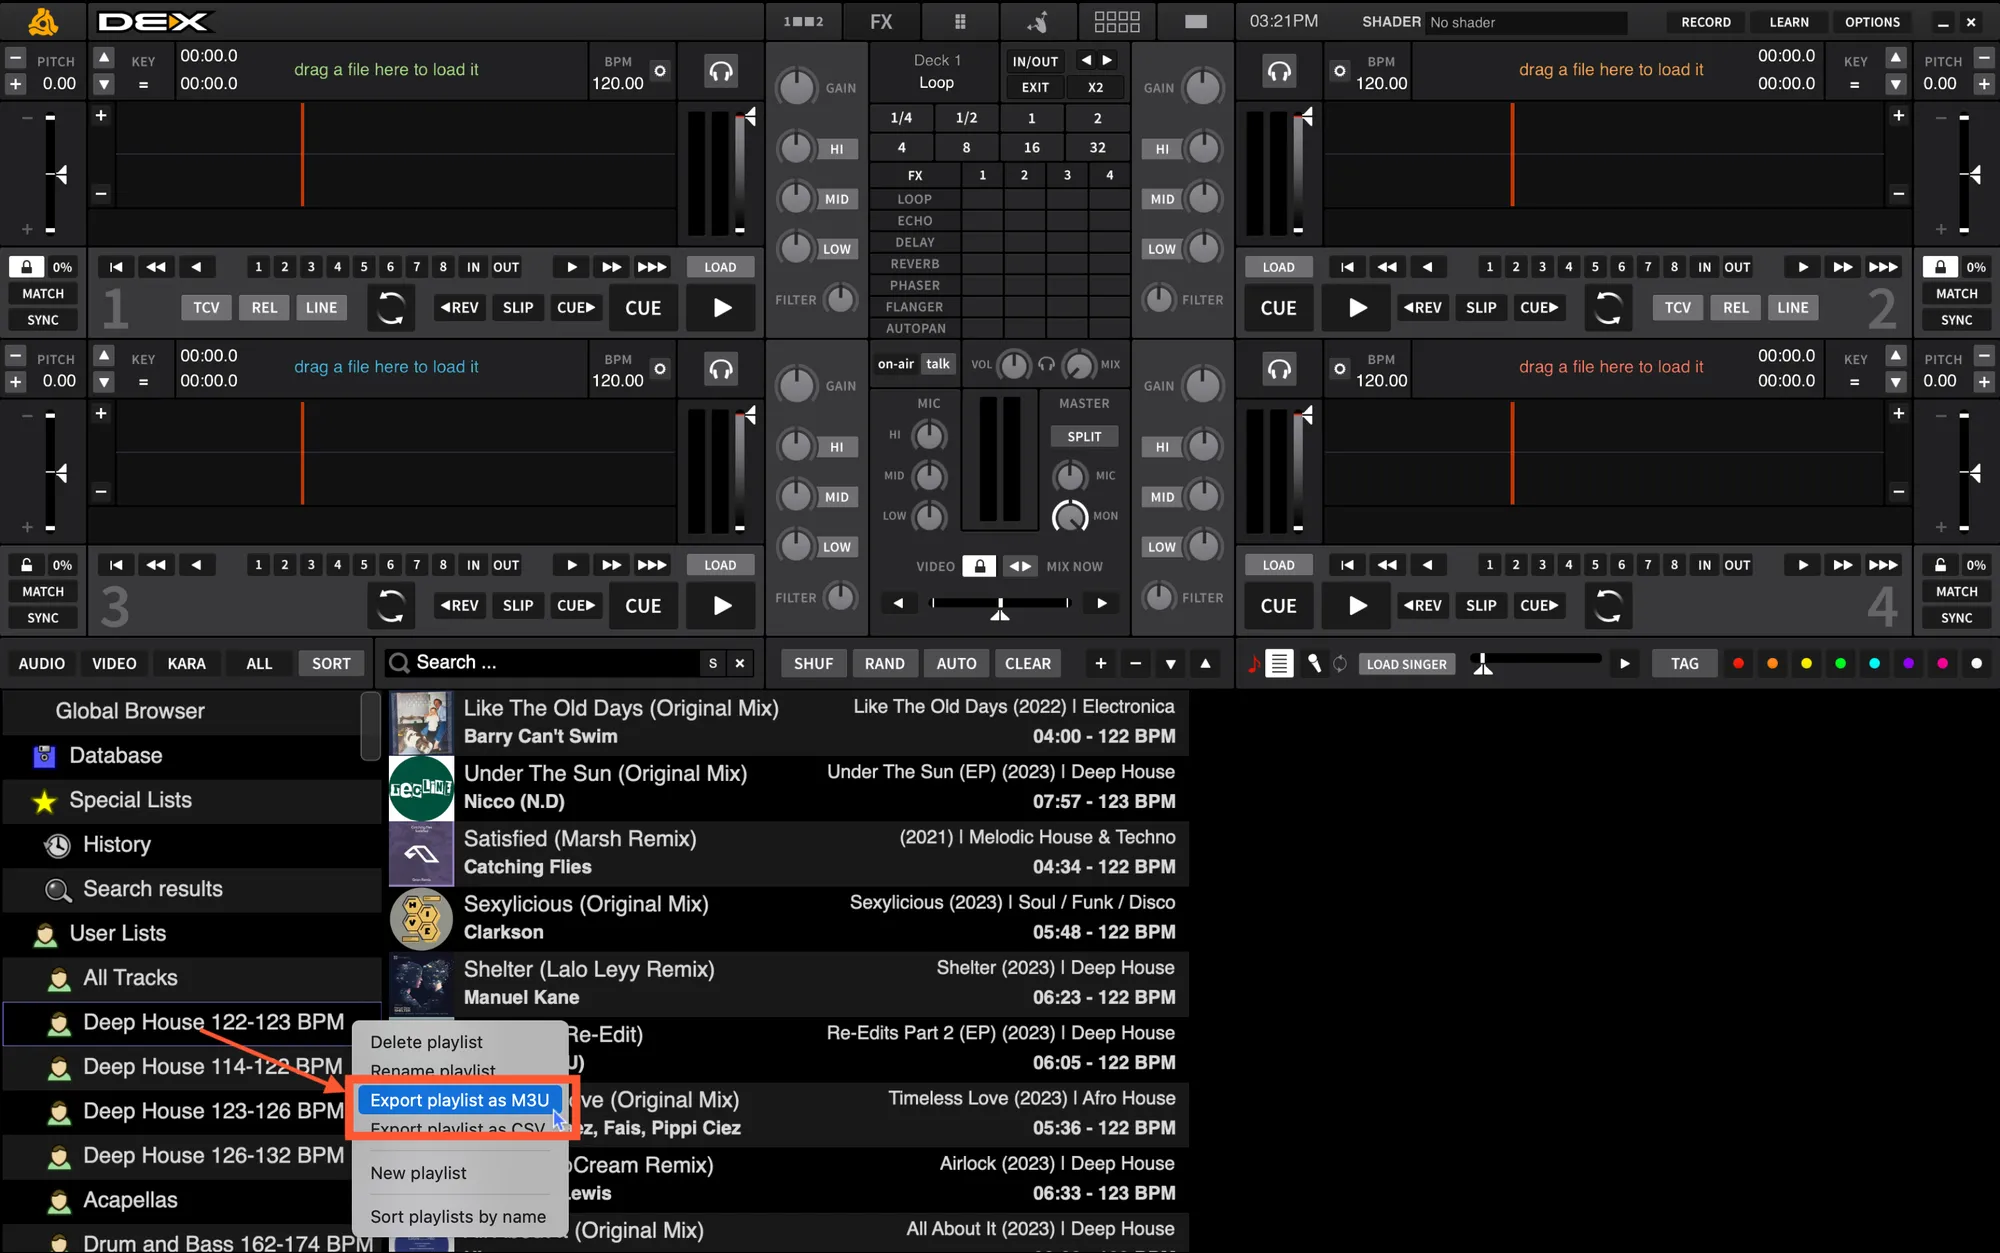Pick the red tag color dot

coord(1739,663)
